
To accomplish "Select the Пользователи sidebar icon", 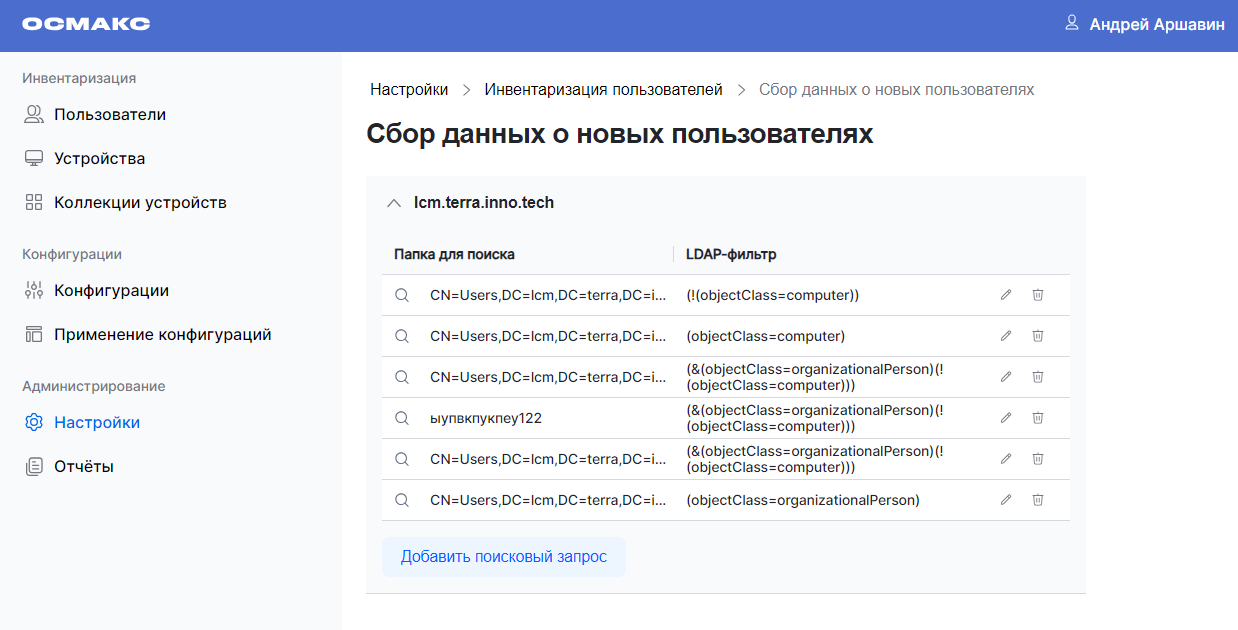I will pyautogui.click(x=33, y=114).
